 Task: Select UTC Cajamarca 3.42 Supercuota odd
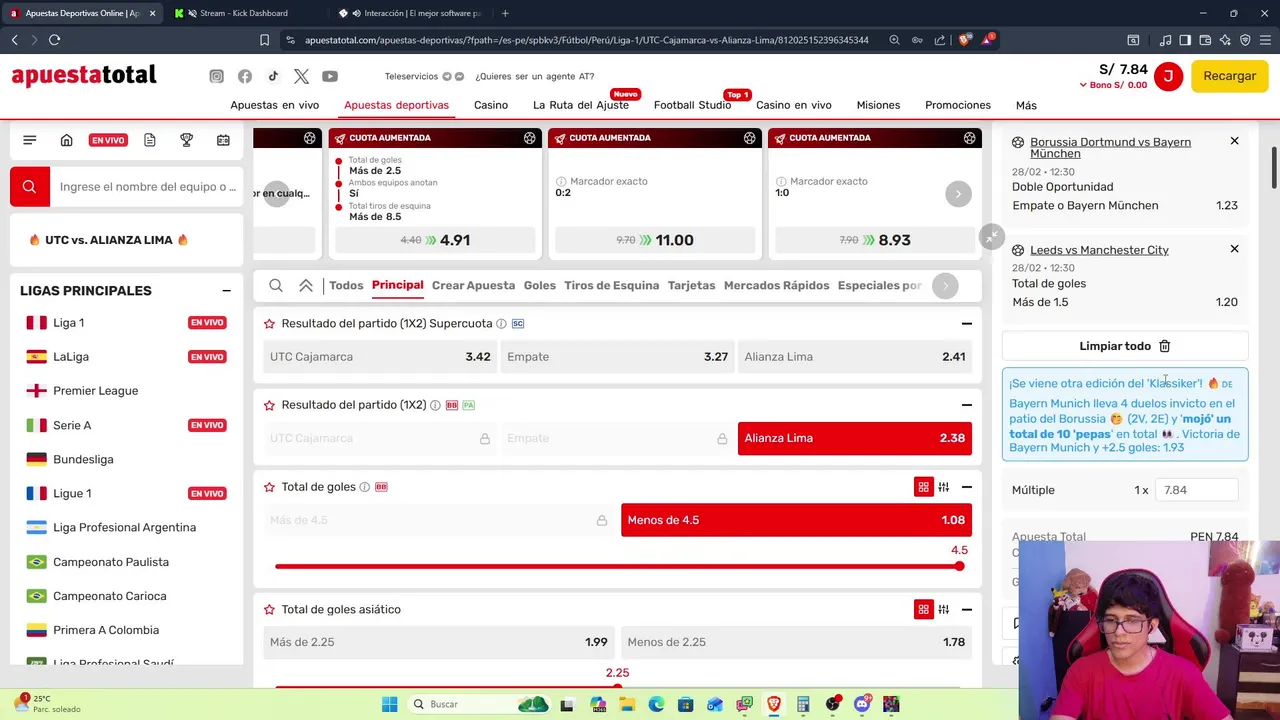380,357
